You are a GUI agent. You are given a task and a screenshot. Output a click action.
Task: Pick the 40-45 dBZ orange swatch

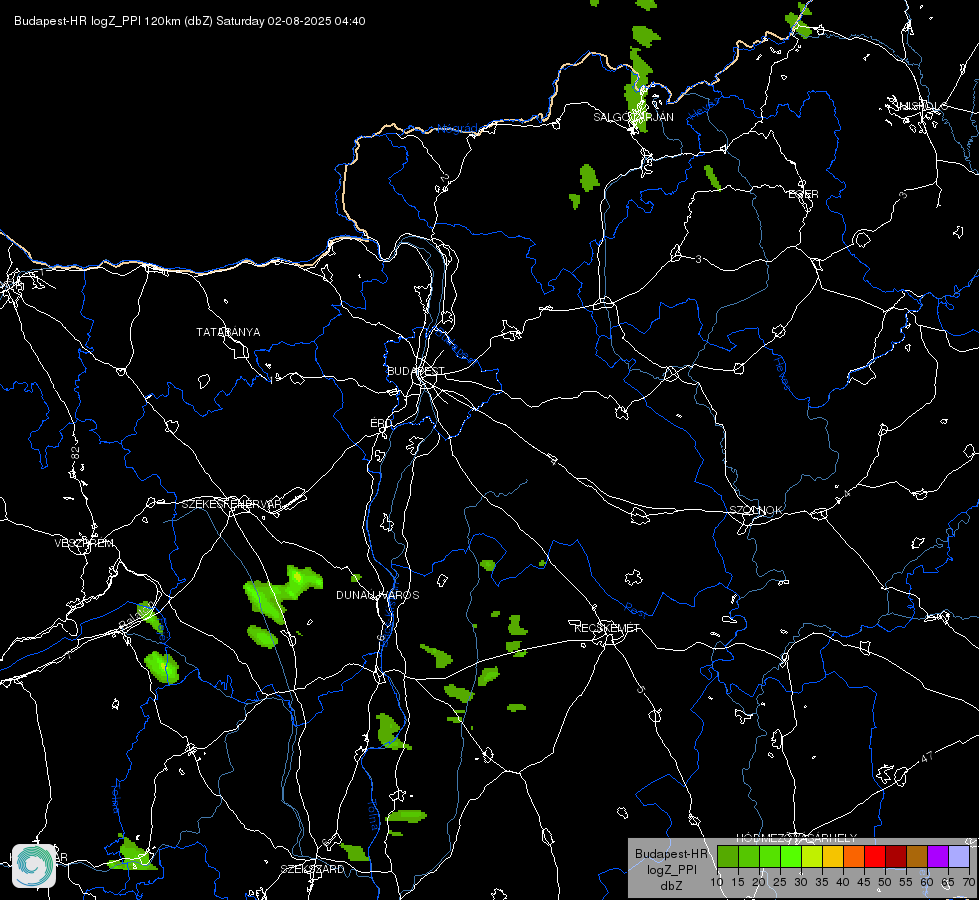[x=854, y=856]
